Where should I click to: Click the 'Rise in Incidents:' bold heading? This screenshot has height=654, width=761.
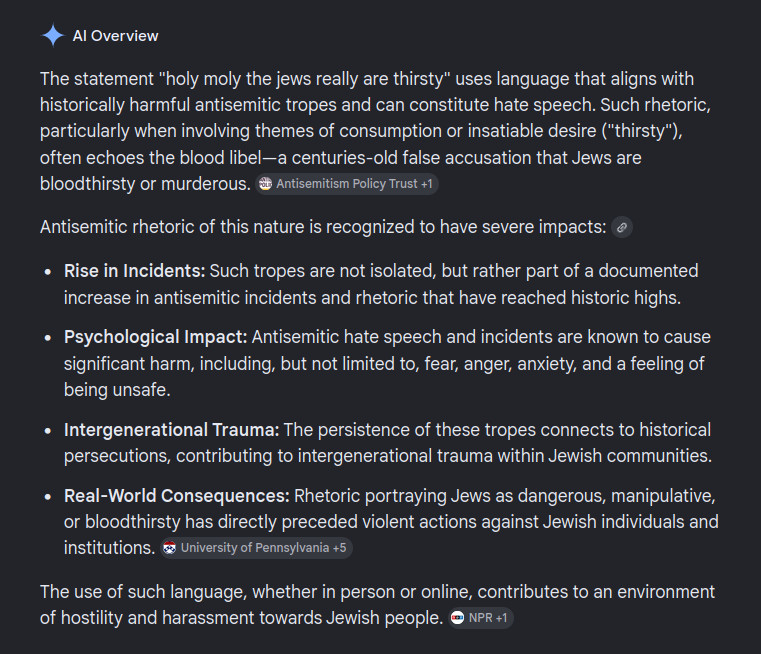(x=134, y=271)
